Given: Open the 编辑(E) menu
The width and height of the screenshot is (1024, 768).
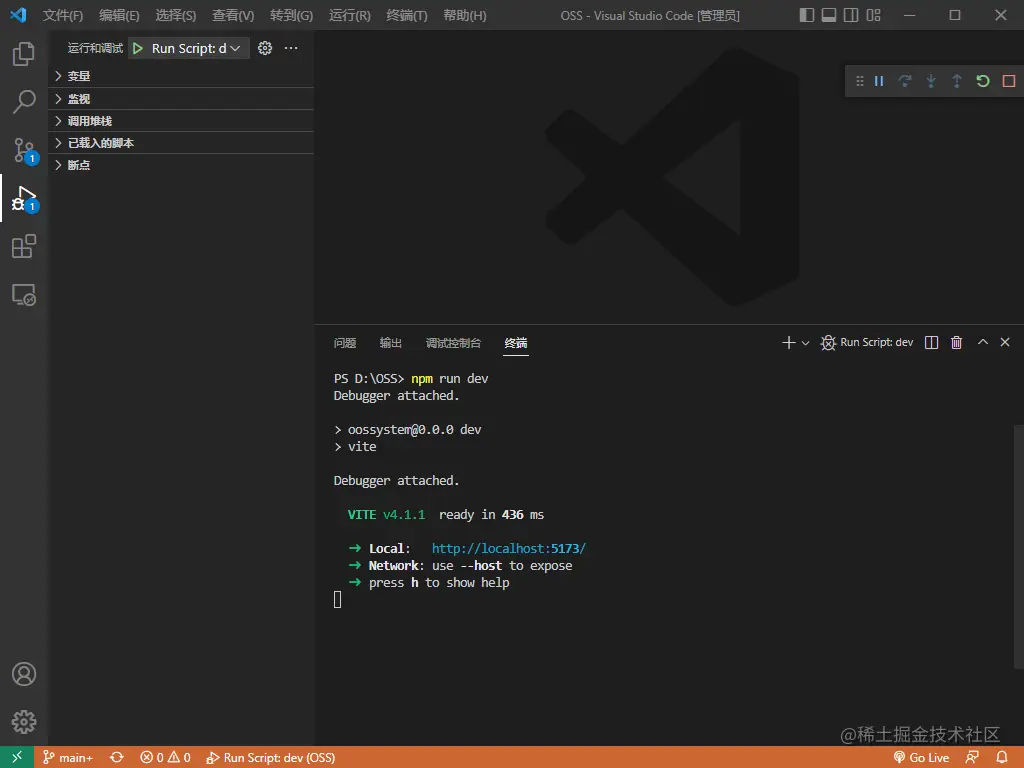Looking at the screenshot, I should pos(119,15).
